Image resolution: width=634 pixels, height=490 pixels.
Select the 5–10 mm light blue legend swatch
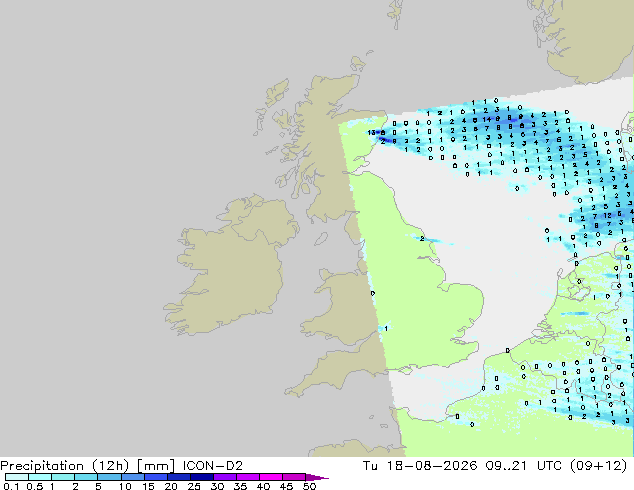pyautogui.click(x=109, y=477)
